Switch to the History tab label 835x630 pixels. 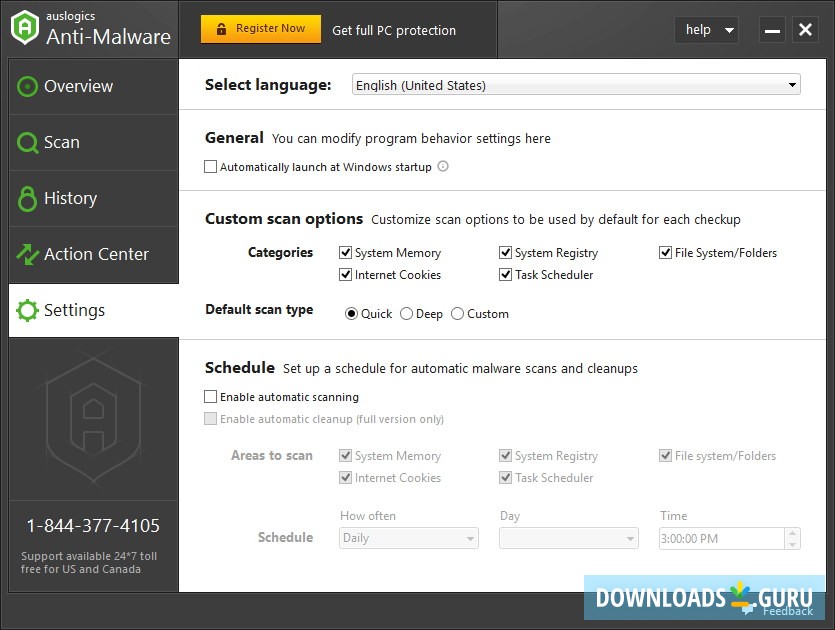[70, 198]
